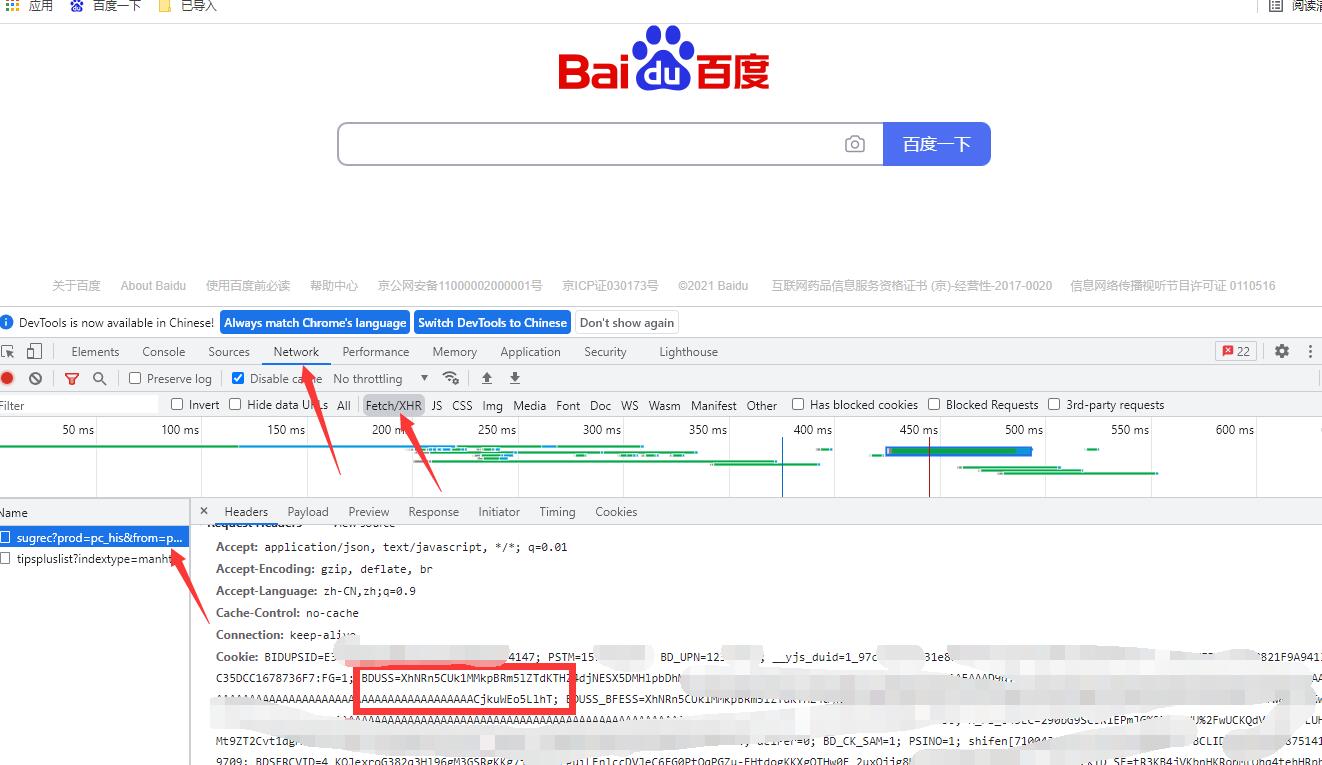Image resolution: width=1322 pixels, height=765 pixels.
Task: Enable the 3rd-party requests checkbox
Action: pos(1054,404)
